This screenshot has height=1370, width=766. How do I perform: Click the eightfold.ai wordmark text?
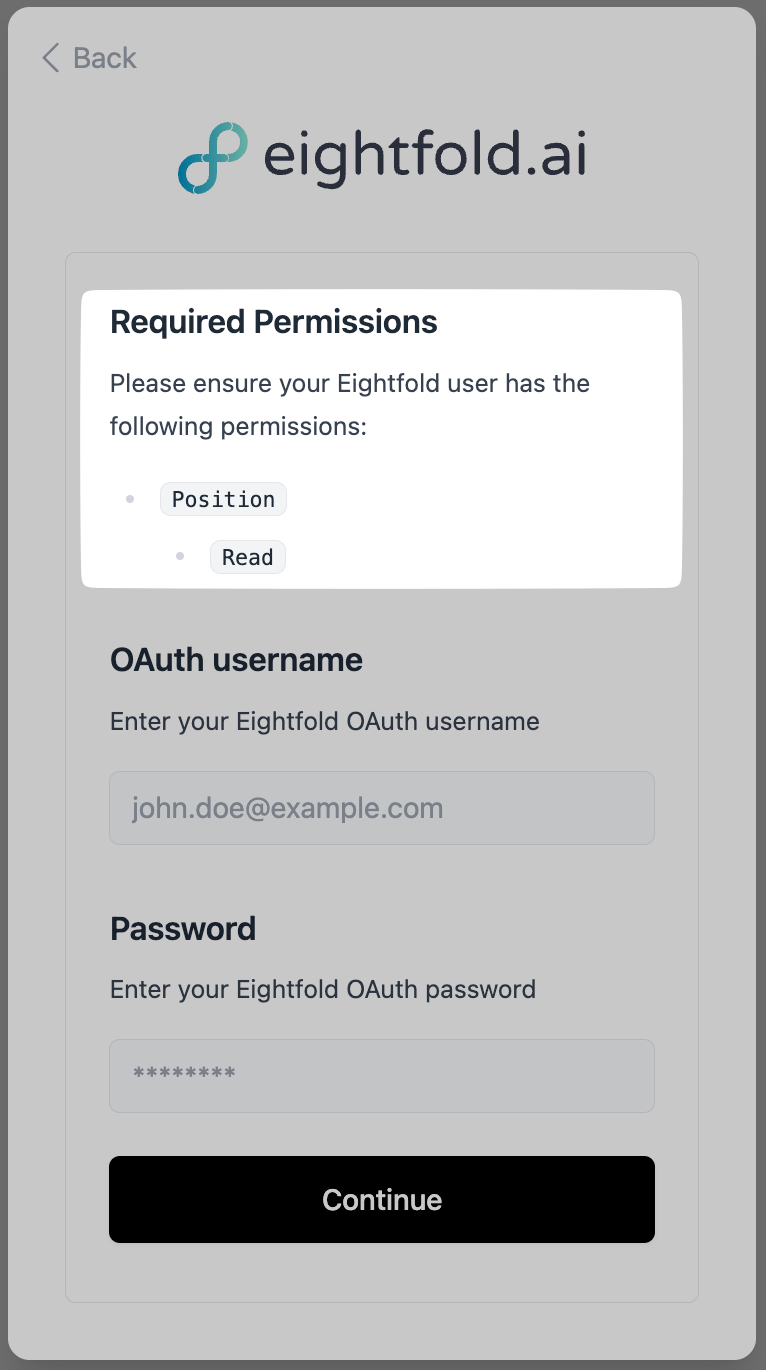pos(424,156)
